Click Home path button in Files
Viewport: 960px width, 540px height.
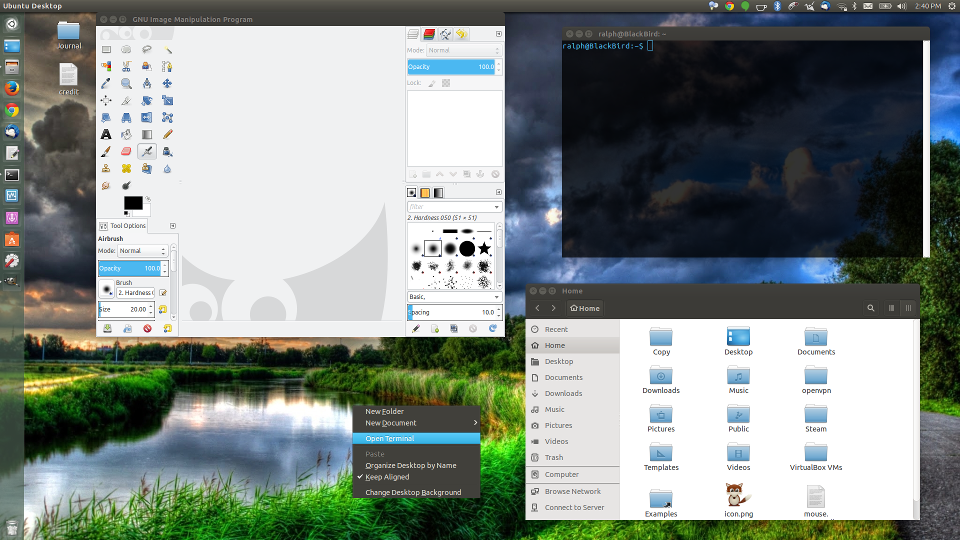585,308
